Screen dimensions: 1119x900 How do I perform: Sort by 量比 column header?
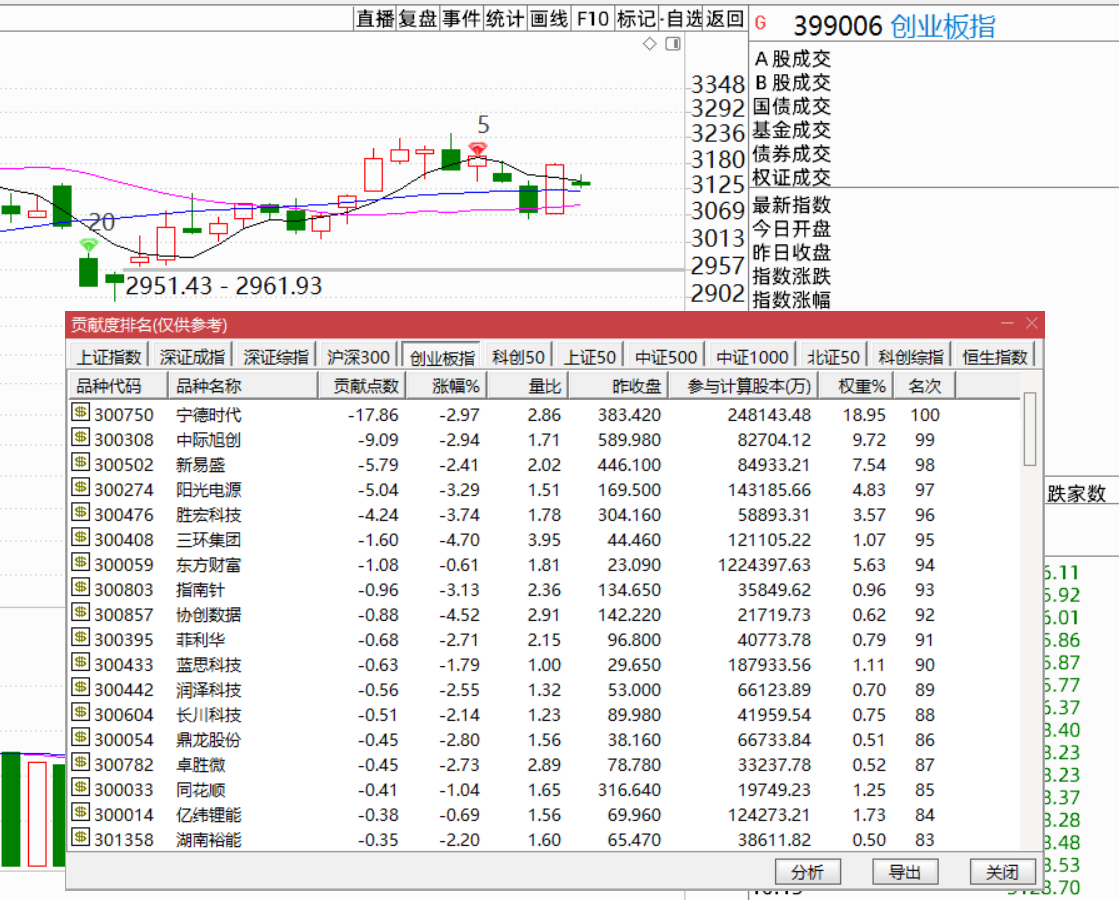[x=528, y=385]
